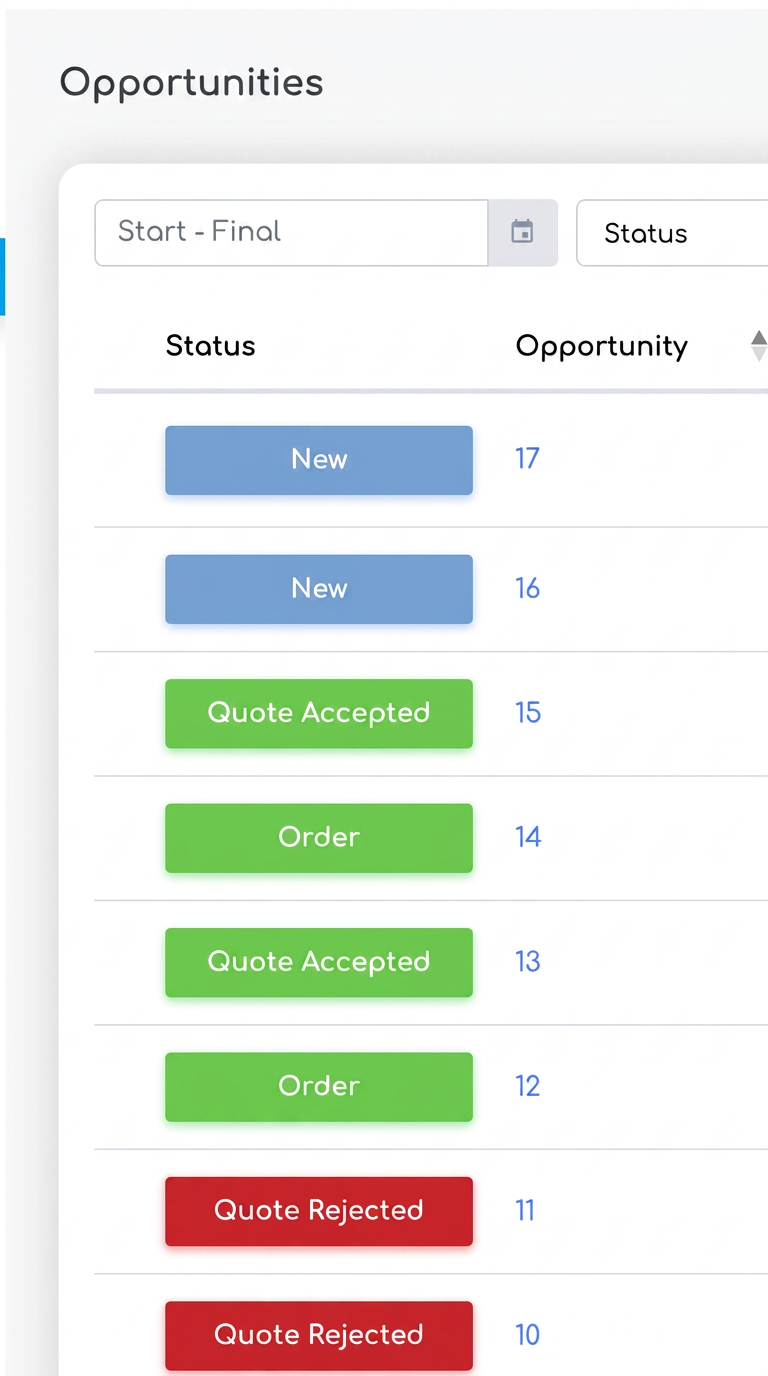
Task: Click the Status column header
Action: point(210,346)
